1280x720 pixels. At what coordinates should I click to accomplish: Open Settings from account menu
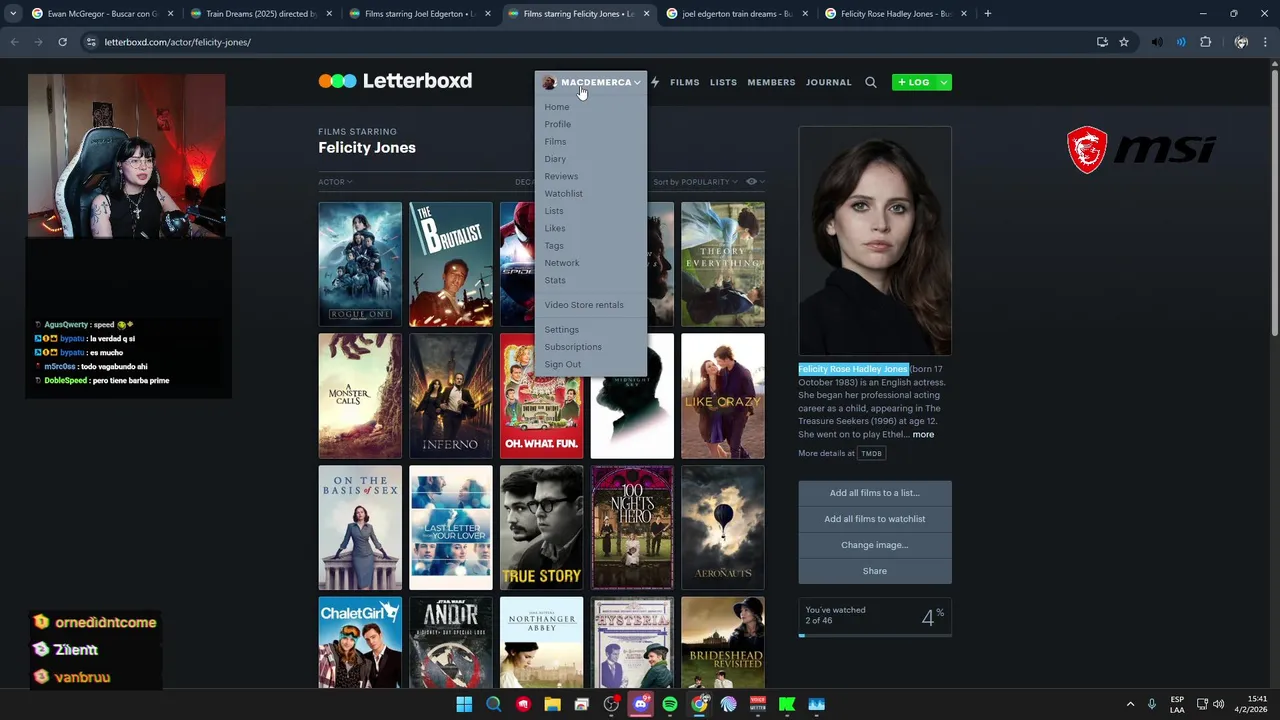pos(561,329)
